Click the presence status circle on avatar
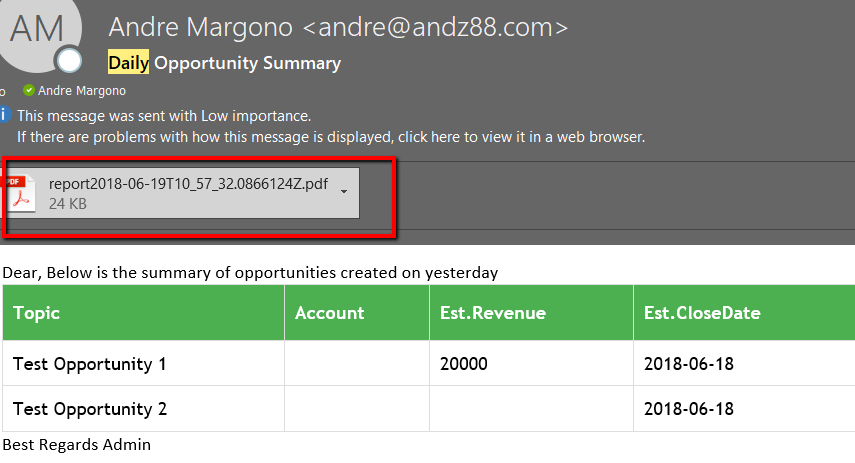Image resolution: width=855 pixels, height=463 pixels. pyautogui.click(x=69, y=62)
